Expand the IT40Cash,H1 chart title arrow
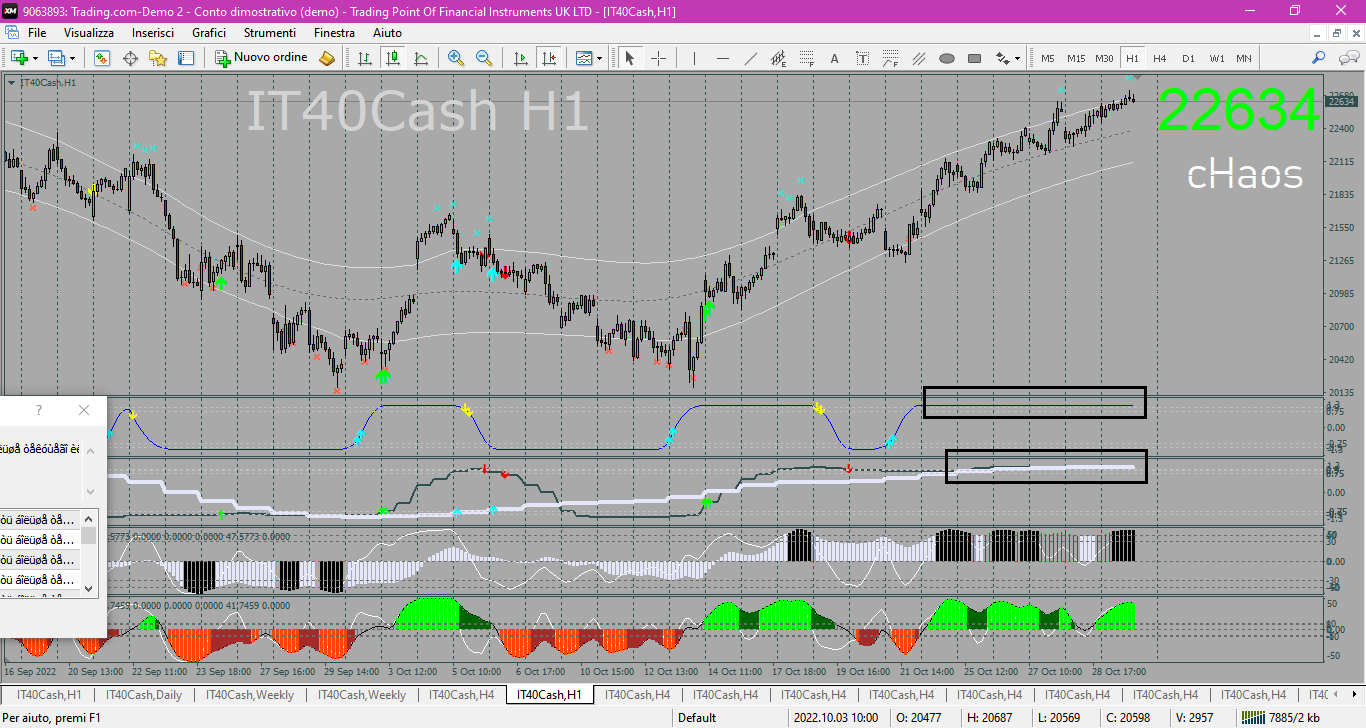The width and height of the screenshot is (1366, 728). click(x=11, y=82)
